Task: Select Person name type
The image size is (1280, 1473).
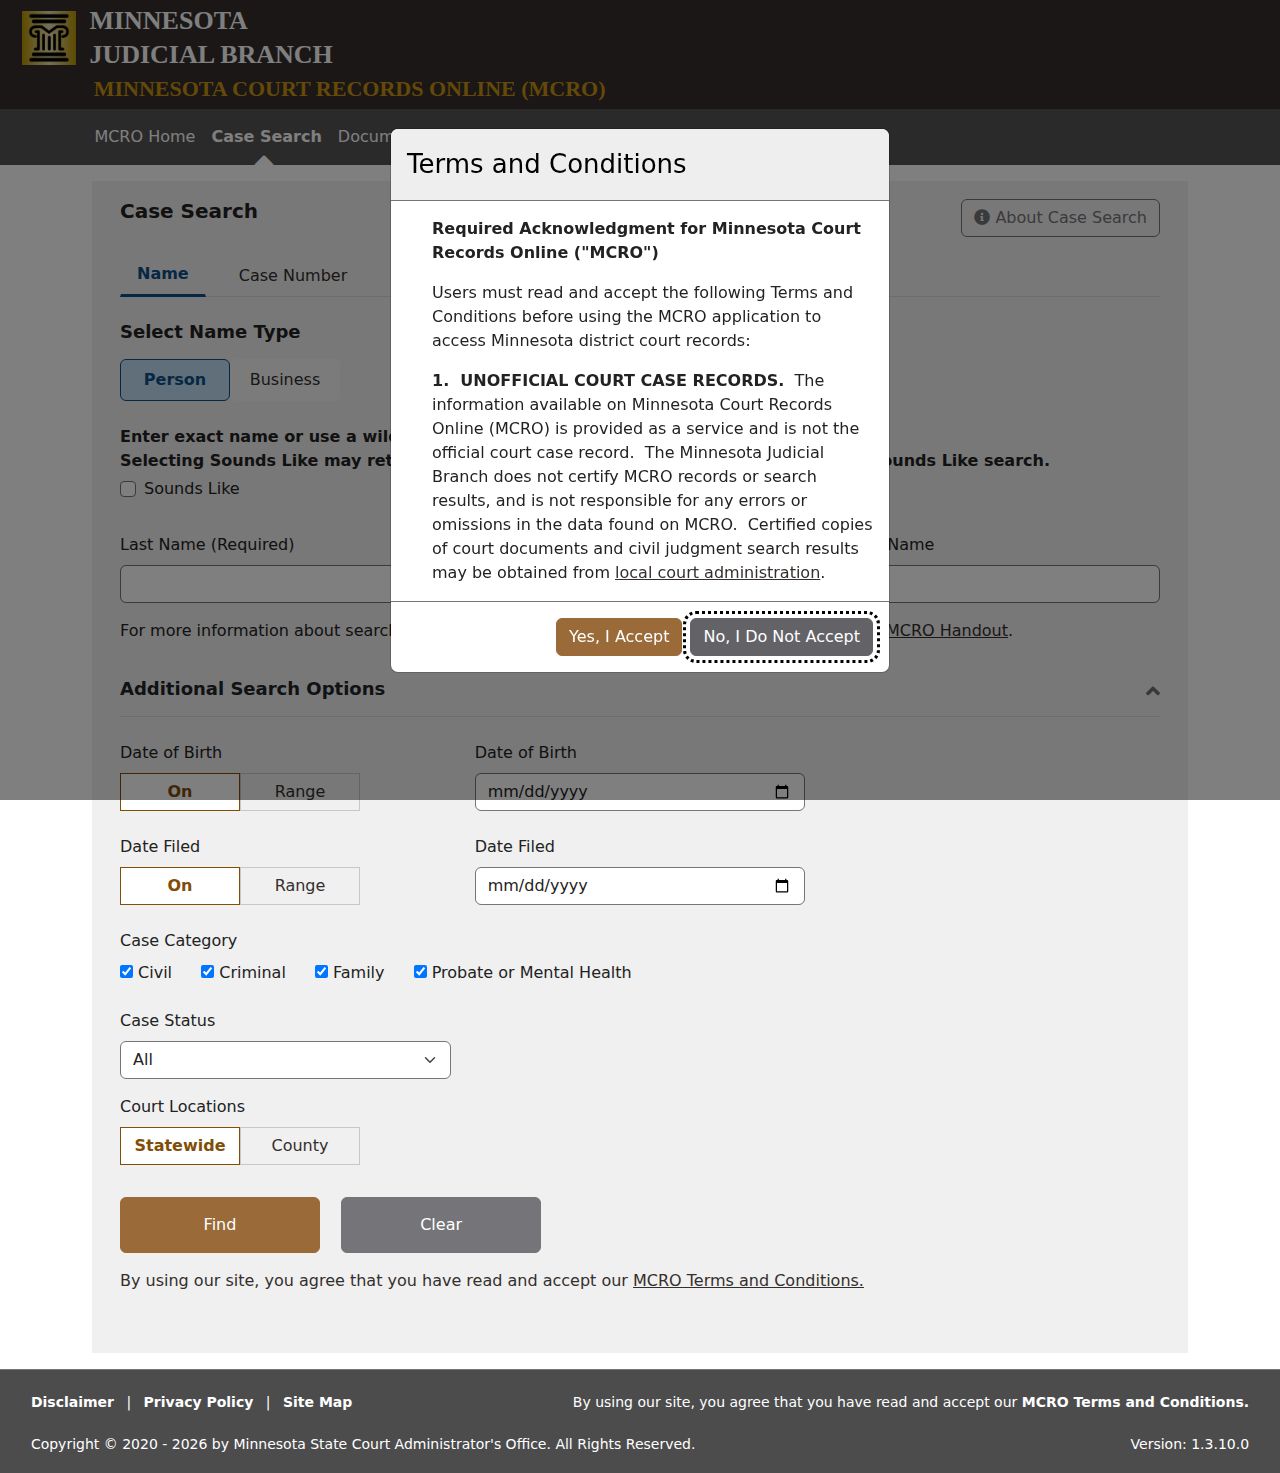Action: 175,380
